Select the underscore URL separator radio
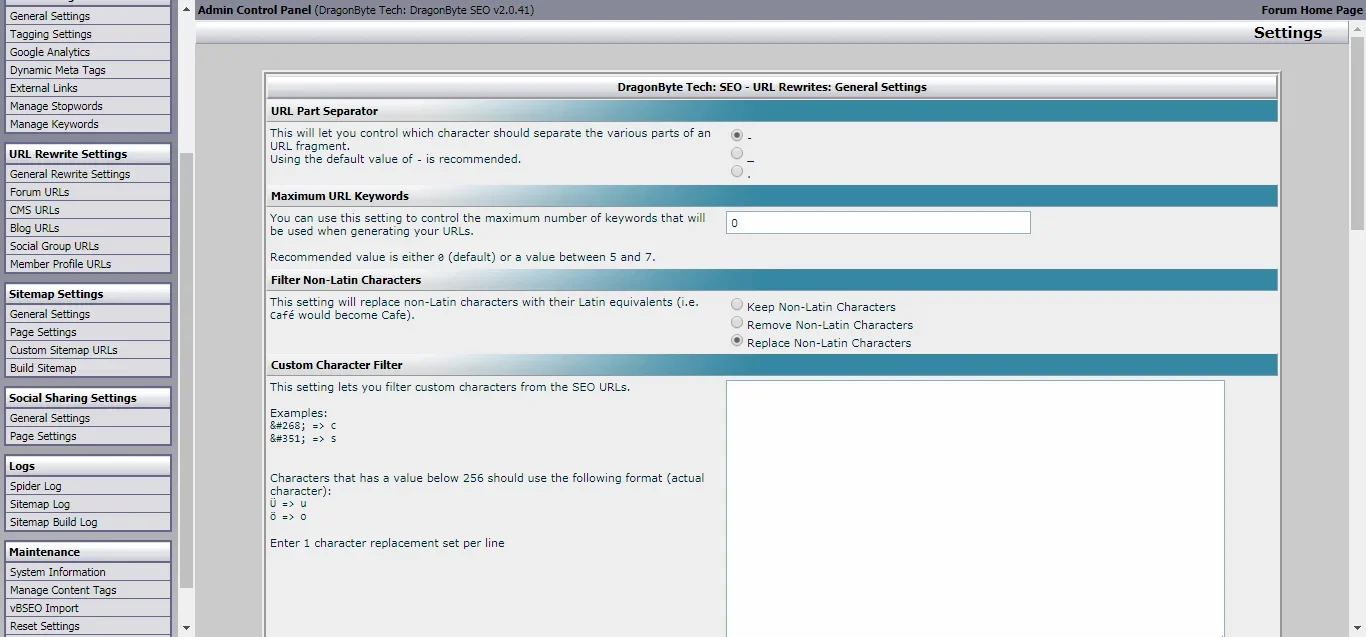Viewport: 1366px width, 637px height. click(737, 153)
